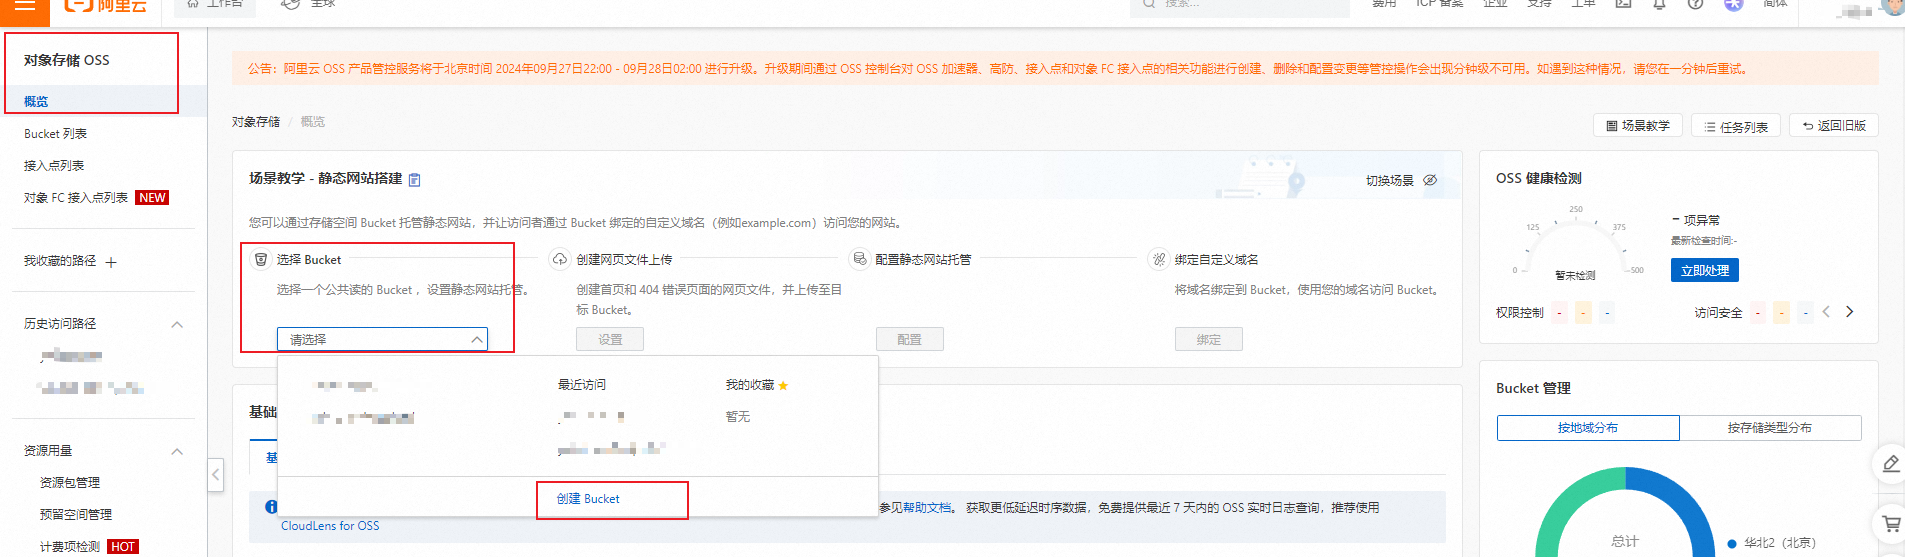Viewport: 1905px width, 557px height.
Task: Open the 请选择 Bucket dropdown
Action: click(382, 339)
